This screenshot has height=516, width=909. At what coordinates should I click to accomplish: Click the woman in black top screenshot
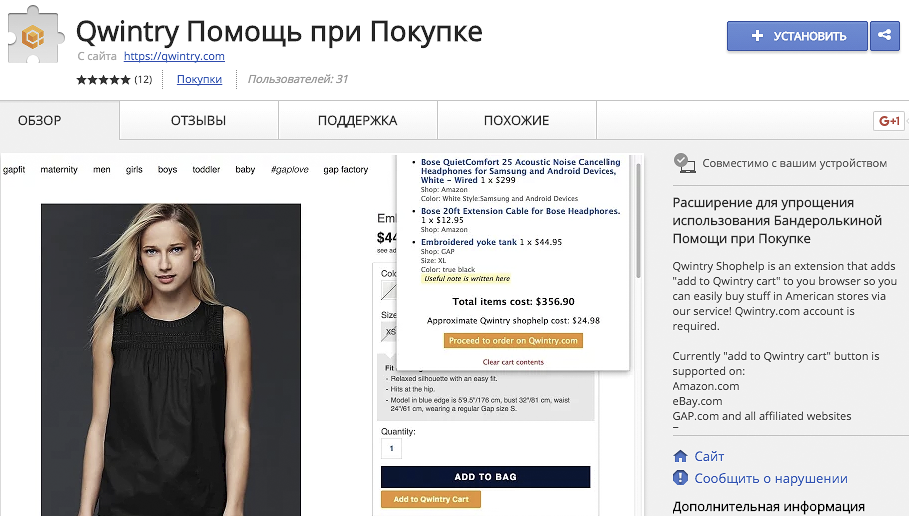pos(170,360)
